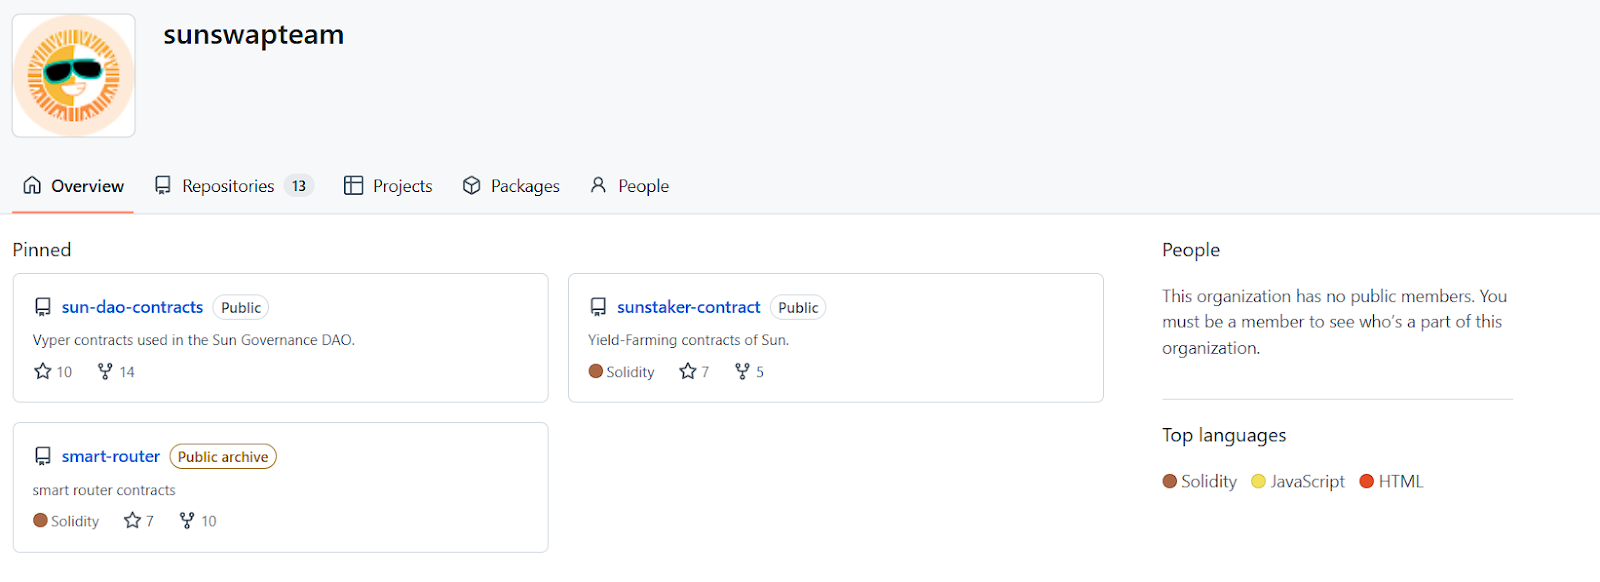
Task: View stargazers of sunstaker-contract (7 stars)
Action: point(694,371)
